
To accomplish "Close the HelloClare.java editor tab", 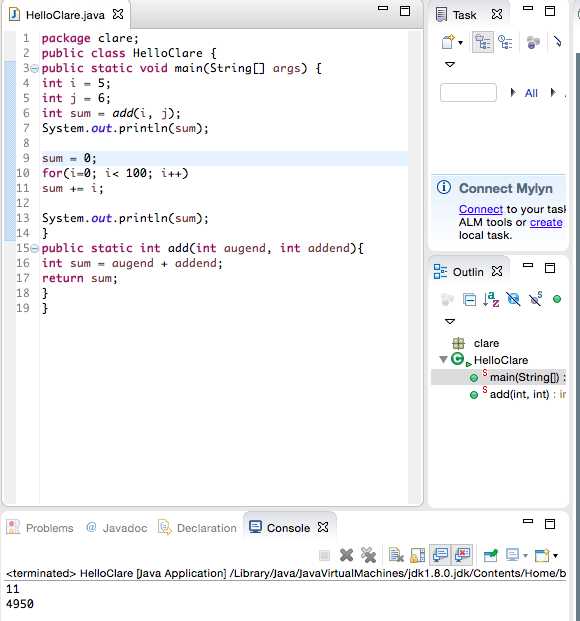I will click(118, 14).
